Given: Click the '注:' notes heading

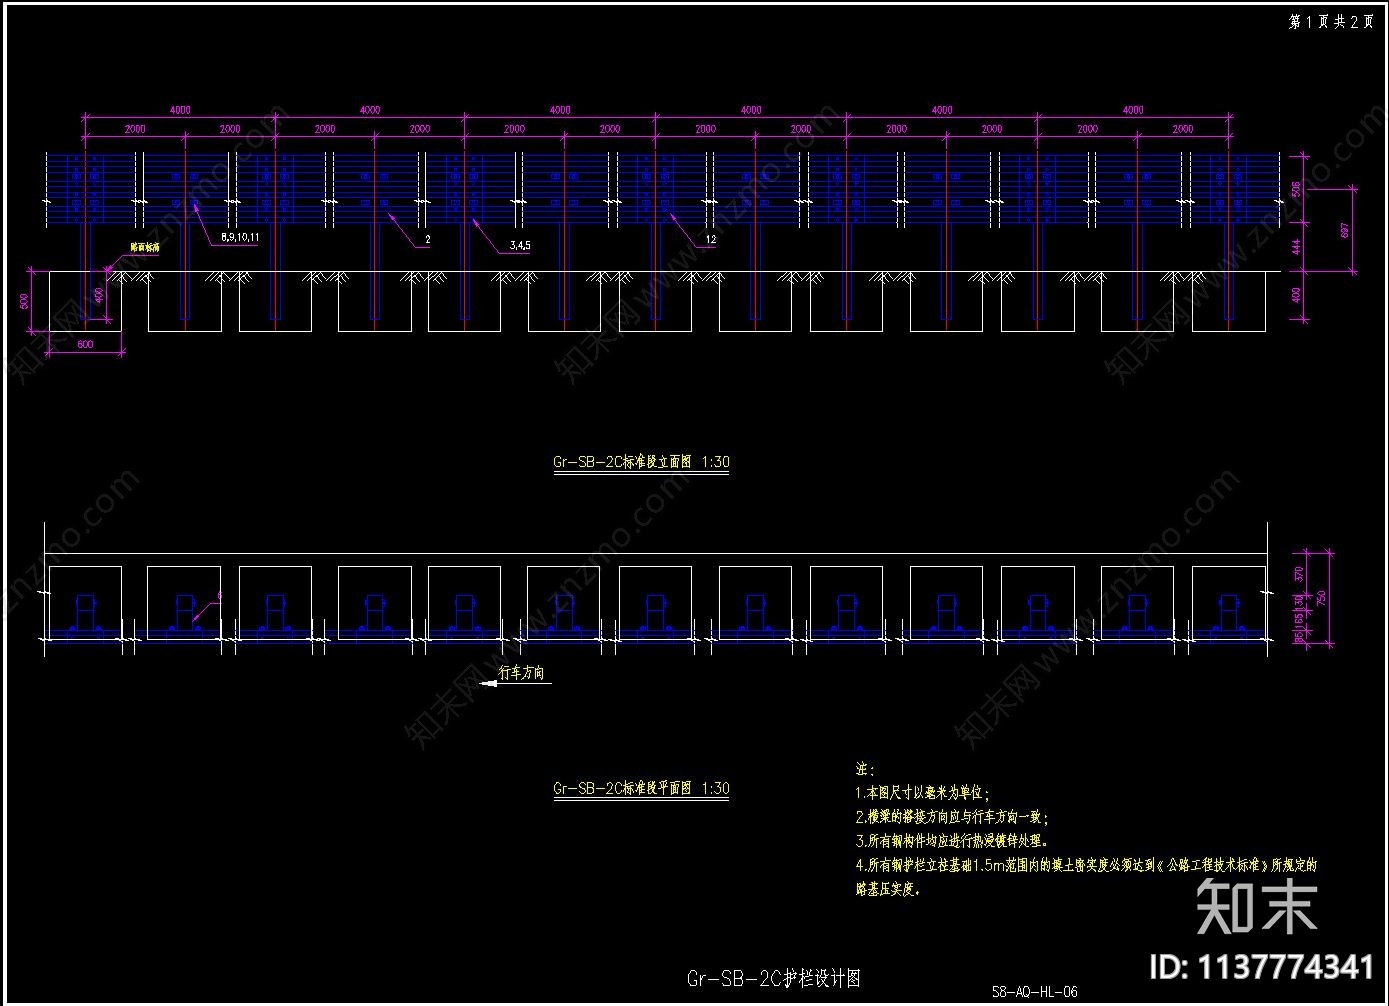Looking at the screenshot, I should 865,769.
